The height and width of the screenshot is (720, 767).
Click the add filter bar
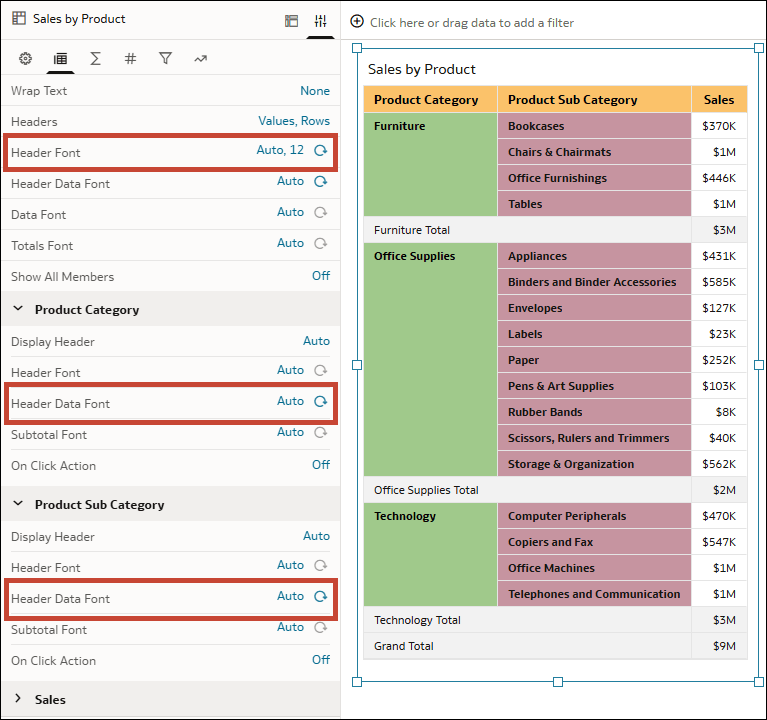click(x=471, y=22)
